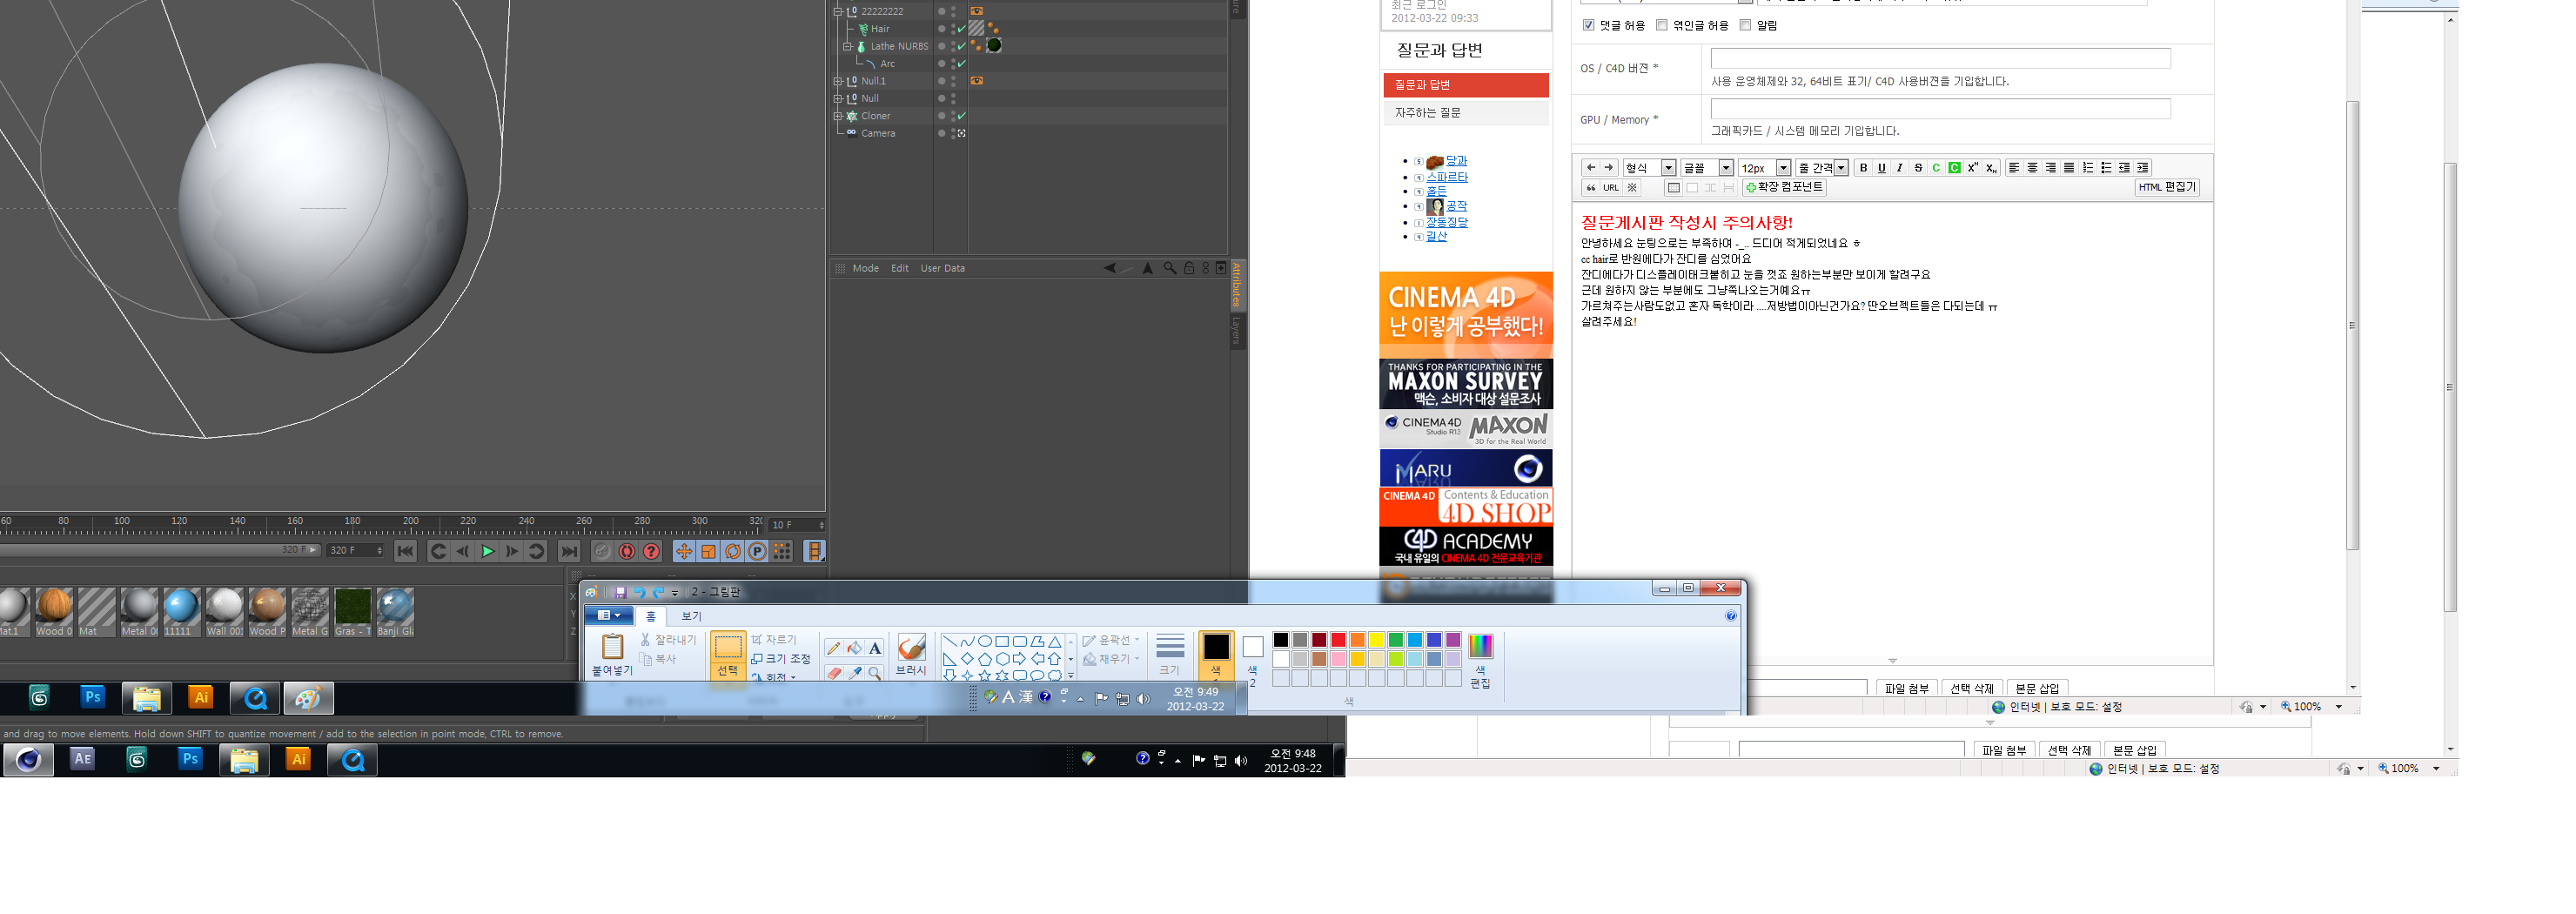
Task: Open the filmstrip timeline icon
Action: click(x=815, y=551)
